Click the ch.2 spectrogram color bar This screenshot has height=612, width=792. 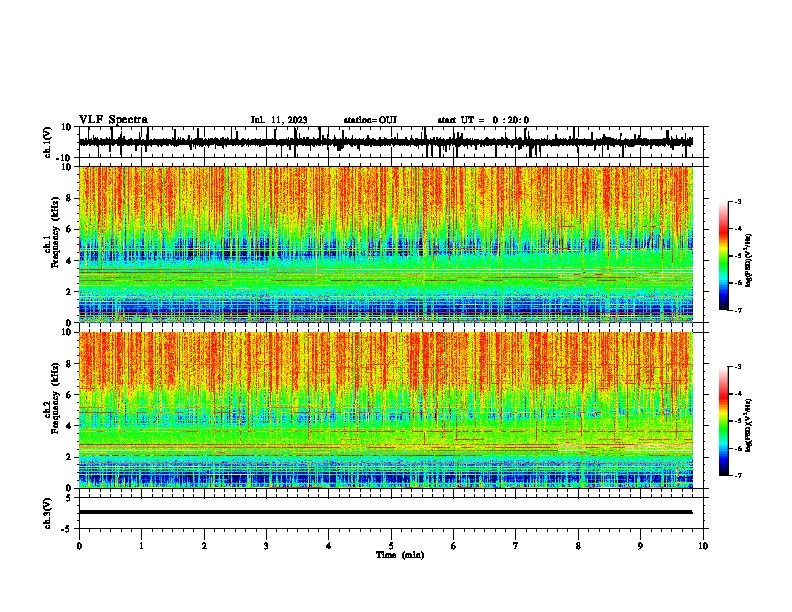pyautogui.click(x=723, y=421)
